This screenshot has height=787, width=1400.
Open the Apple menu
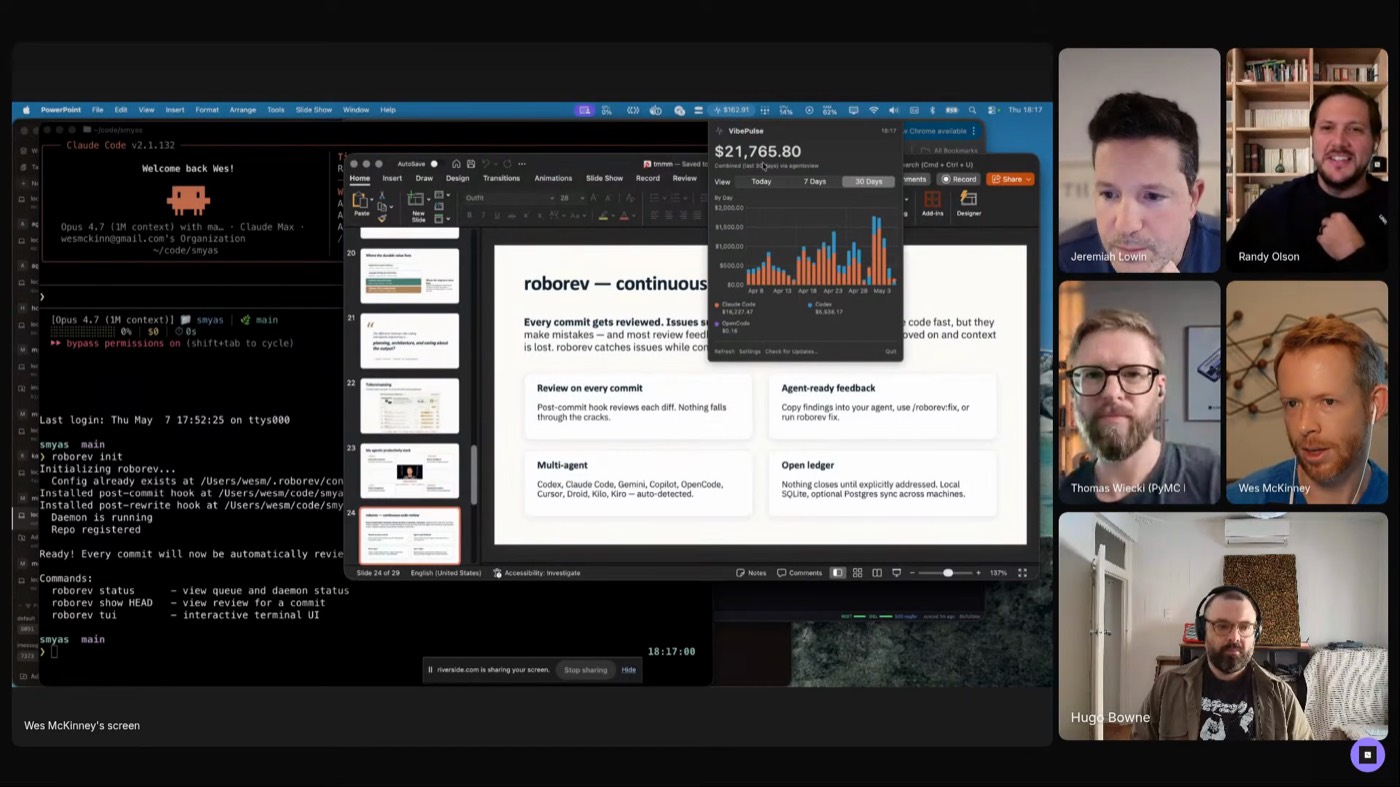click(26, 110)
